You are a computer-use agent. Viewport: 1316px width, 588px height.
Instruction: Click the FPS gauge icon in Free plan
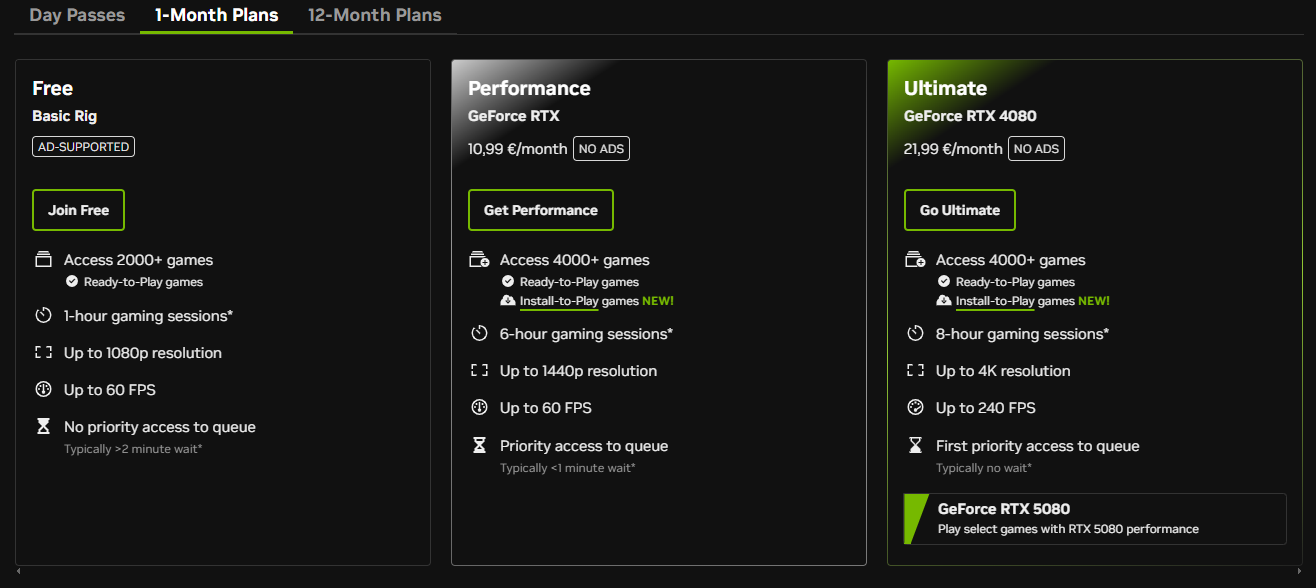pyautogui.click(x=43, y=390)
